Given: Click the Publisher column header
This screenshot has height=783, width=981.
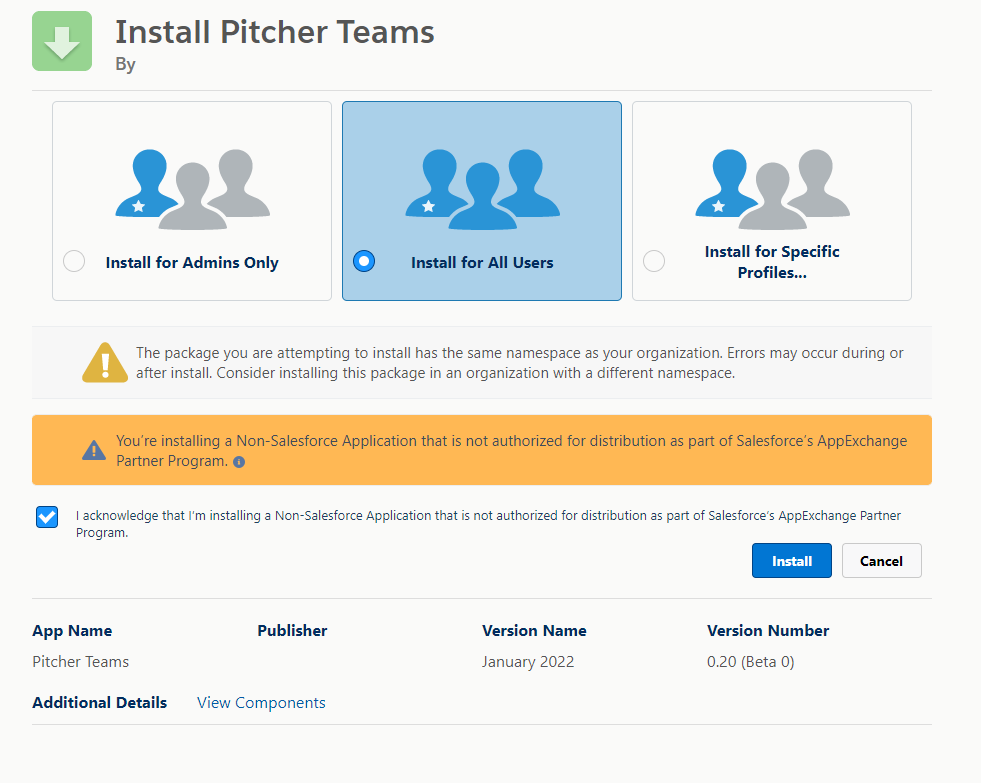Looking at the screenshot, I should click(291, 630).
